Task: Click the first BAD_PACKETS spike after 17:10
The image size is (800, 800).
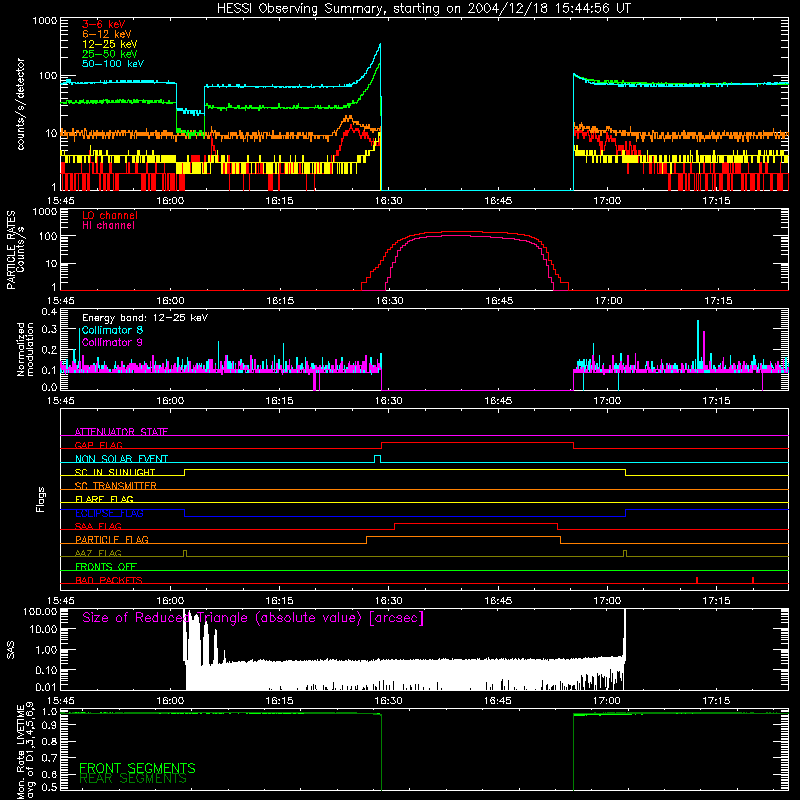Action: 696,580
